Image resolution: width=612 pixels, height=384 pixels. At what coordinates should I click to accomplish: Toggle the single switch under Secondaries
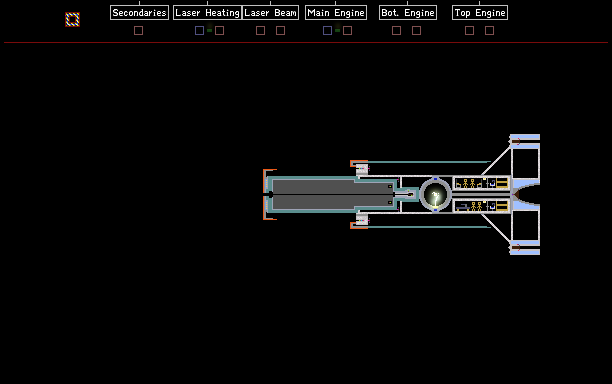(x=139, y=30)
